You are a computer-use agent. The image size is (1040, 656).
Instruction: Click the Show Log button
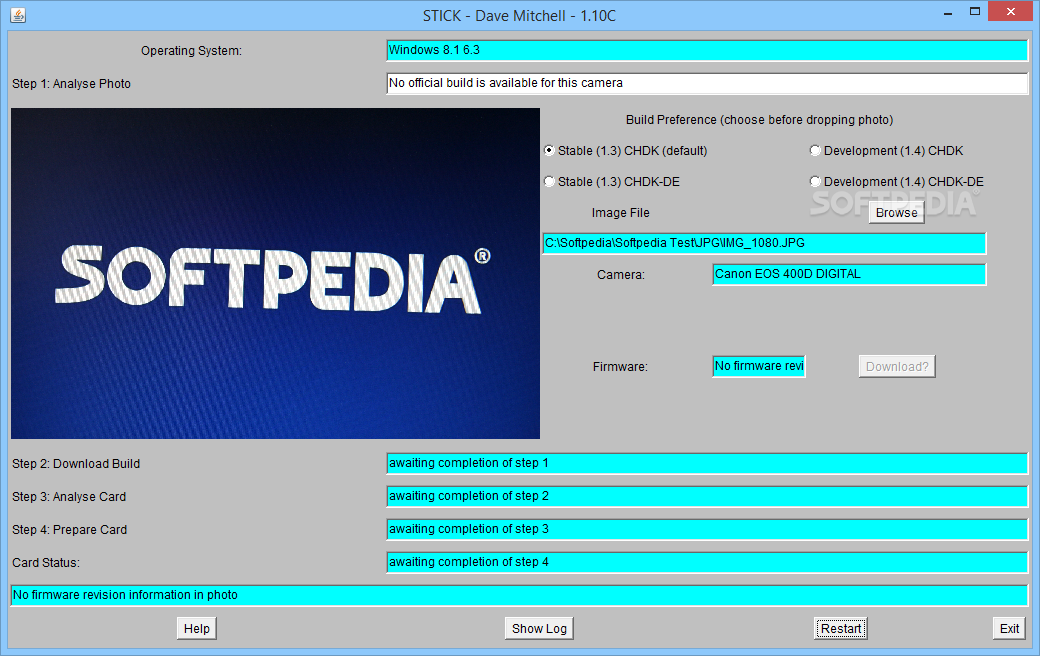(539, 629)
